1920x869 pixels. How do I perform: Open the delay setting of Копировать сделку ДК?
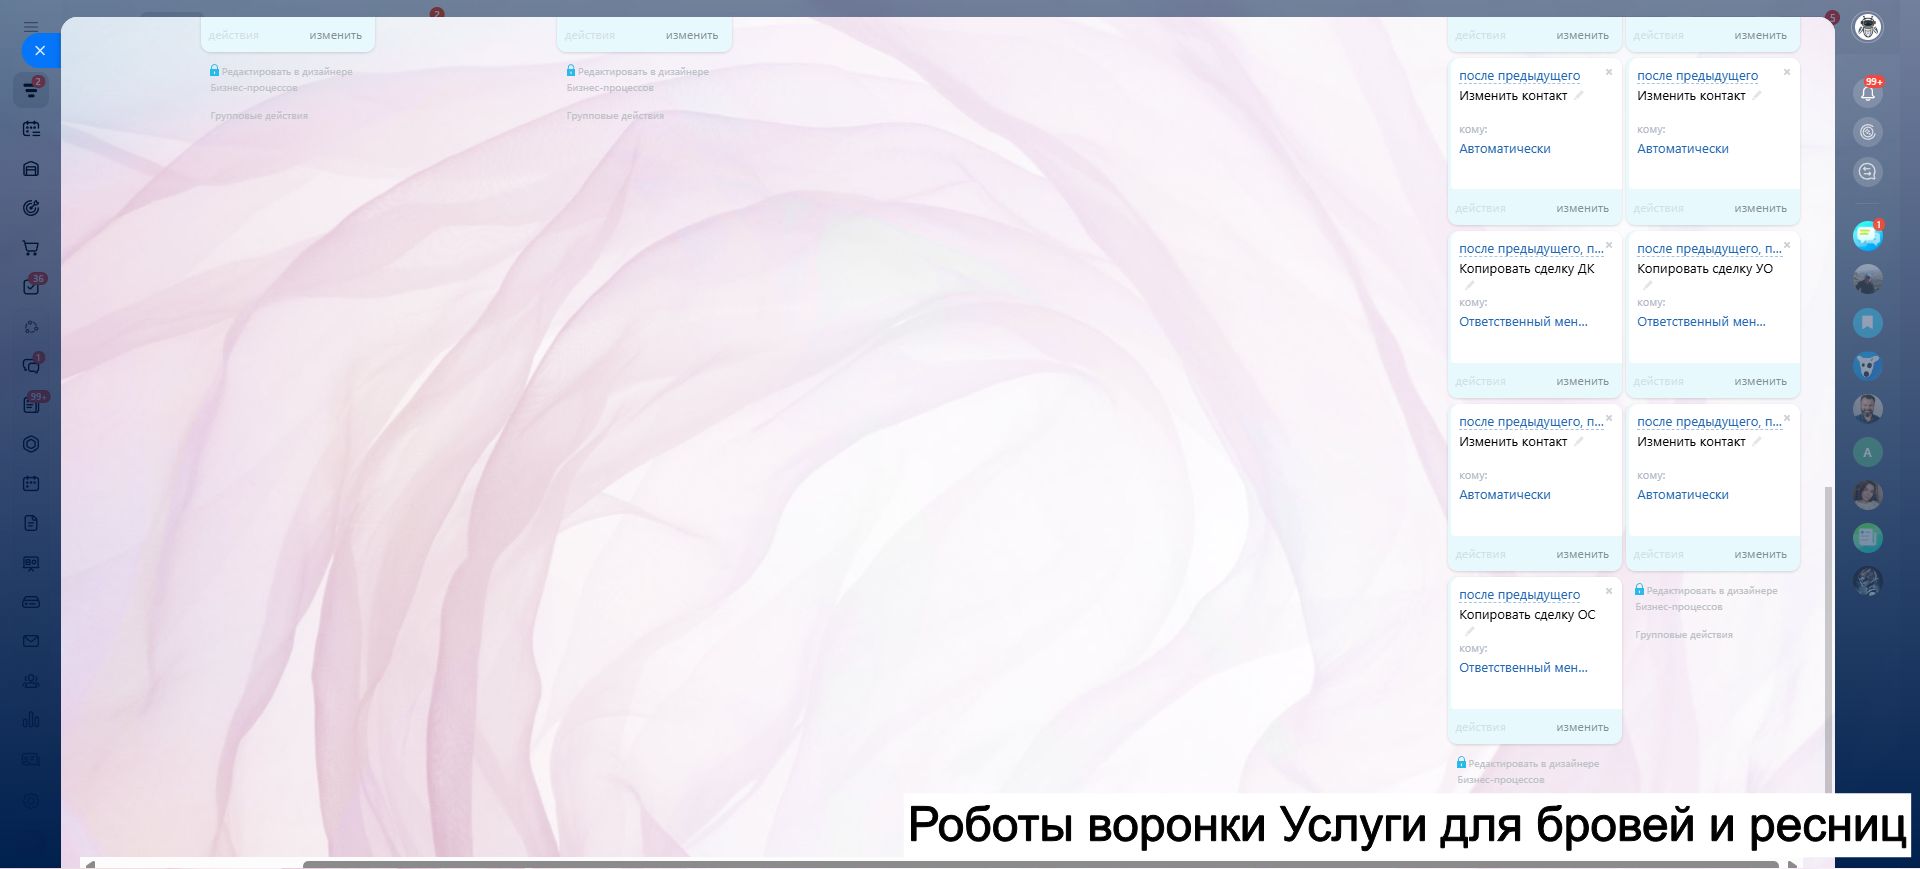coord(1530,249)
